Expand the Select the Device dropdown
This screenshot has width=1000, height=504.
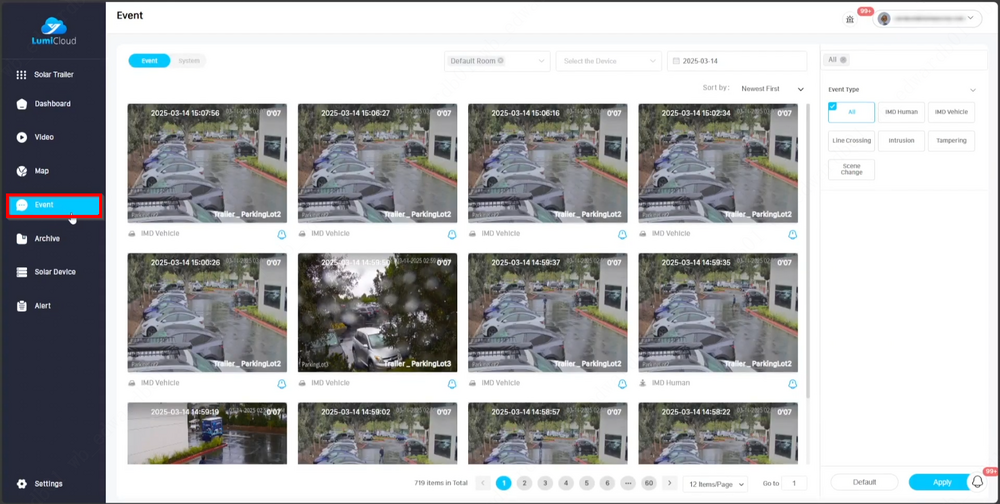tap(609, 61)
